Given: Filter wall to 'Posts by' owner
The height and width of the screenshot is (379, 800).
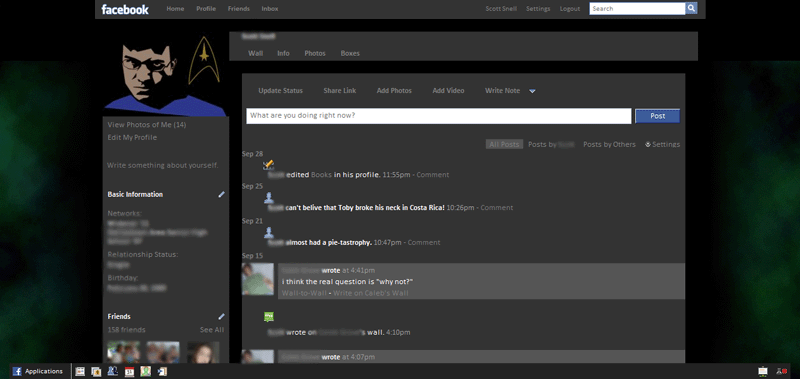Looking at the screenshot, I should [552, 144].
